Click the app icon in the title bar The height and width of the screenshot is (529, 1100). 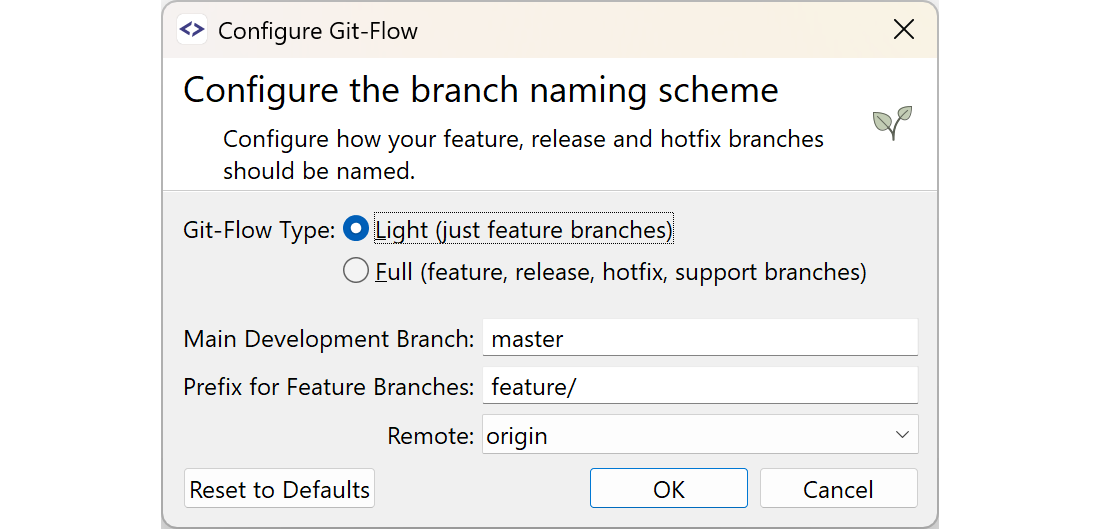192,29
